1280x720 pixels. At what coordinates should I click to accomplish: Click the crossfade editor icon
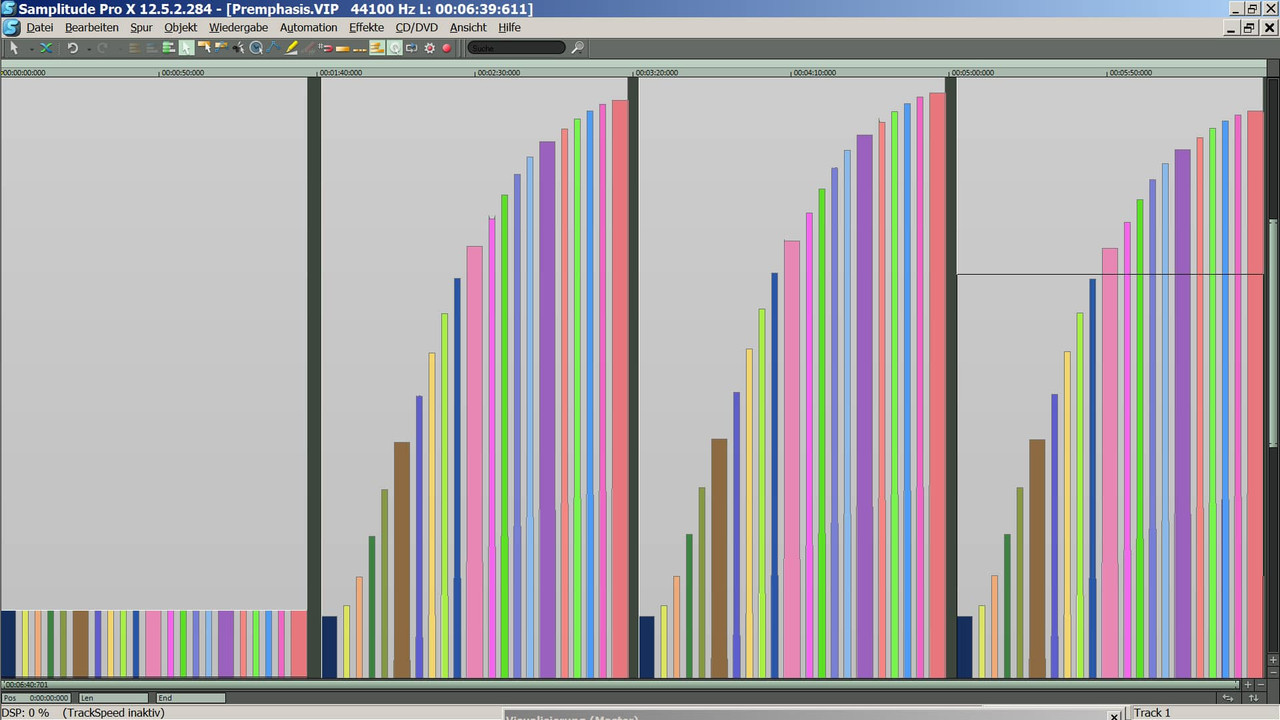coord(45,47)
